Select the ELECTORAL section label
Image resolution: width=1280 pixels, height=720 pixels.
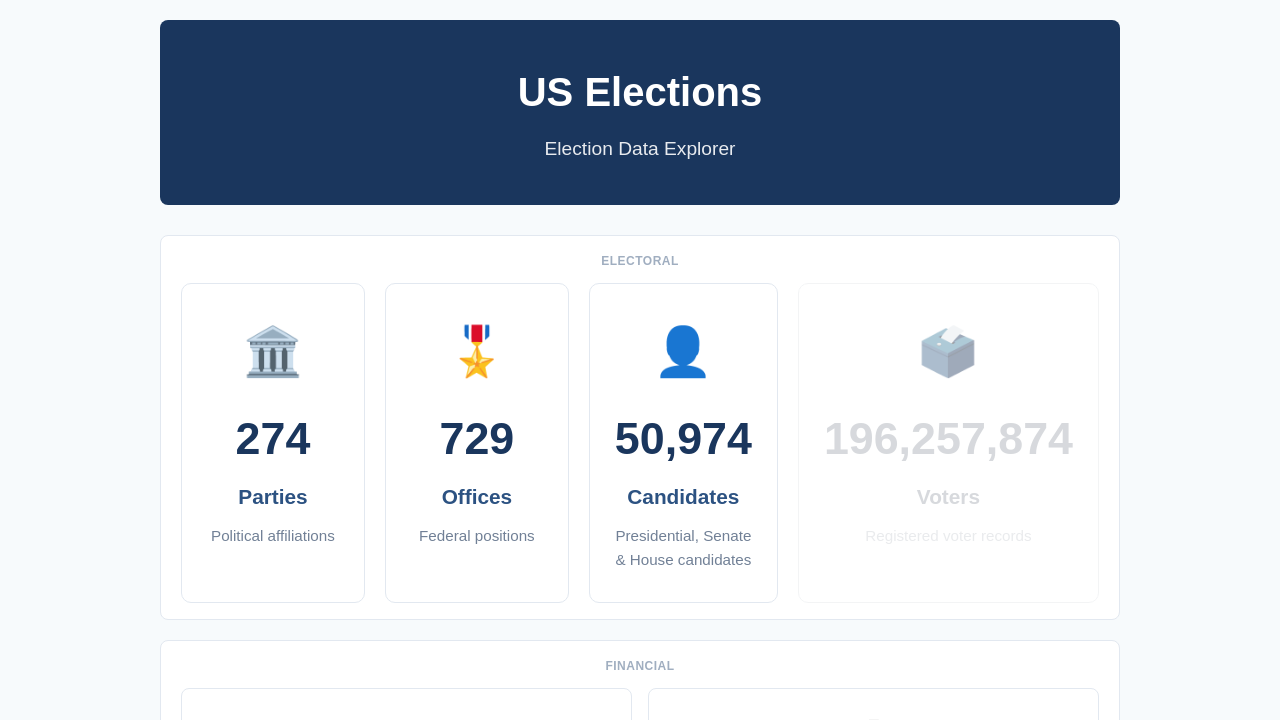[640, 261]
